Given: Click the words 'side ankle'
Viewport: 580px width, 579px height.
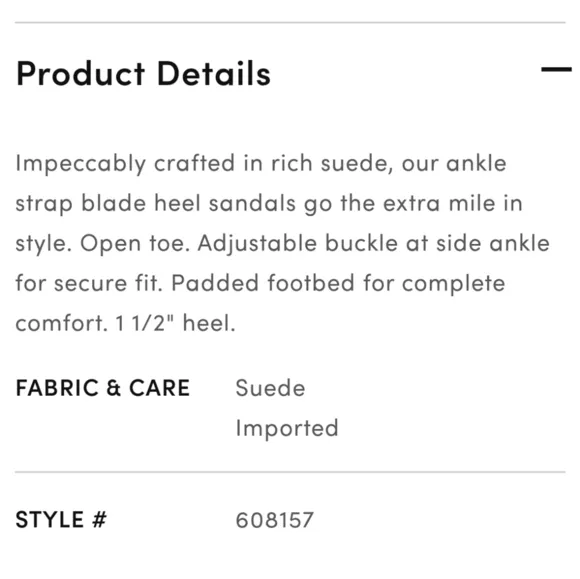Looking at the screenshot, I should (493, 243).
